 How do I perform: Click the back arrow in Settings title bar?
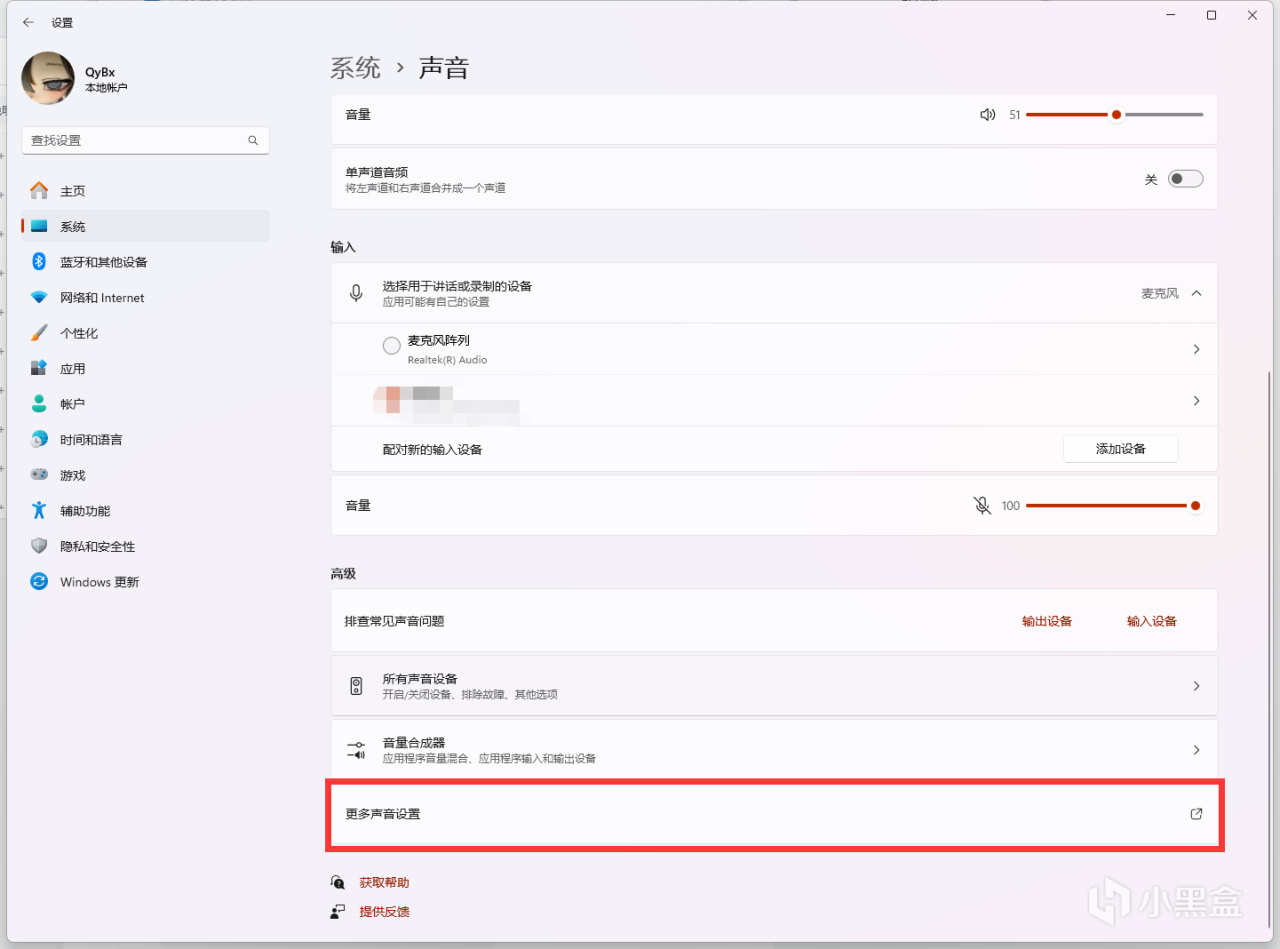(28, 22)
